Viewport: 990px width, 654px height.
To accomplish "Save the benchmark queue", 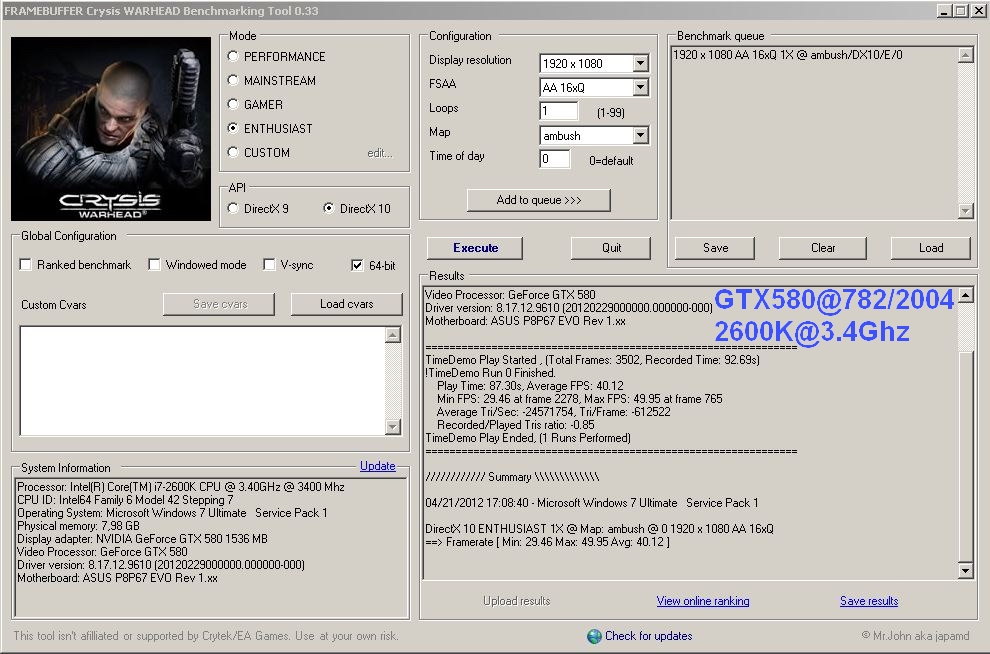I will pyautogui.click(x=715, y=248).
